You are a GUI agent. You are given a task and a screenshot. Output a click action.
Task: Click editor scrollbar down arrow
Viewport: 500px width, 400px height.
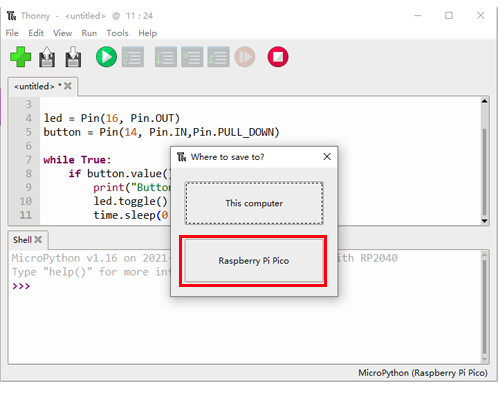tap(485, 221)
